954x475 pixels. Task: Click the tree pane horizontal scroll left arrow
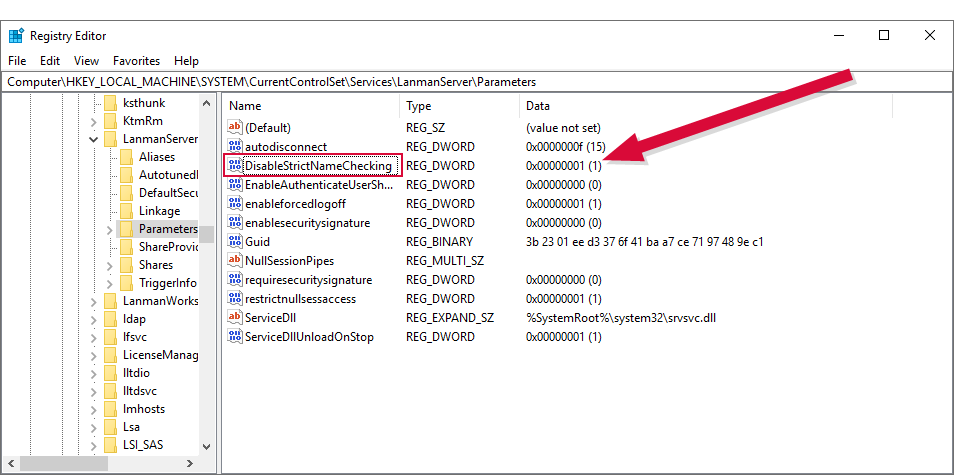tap(11, 463)
